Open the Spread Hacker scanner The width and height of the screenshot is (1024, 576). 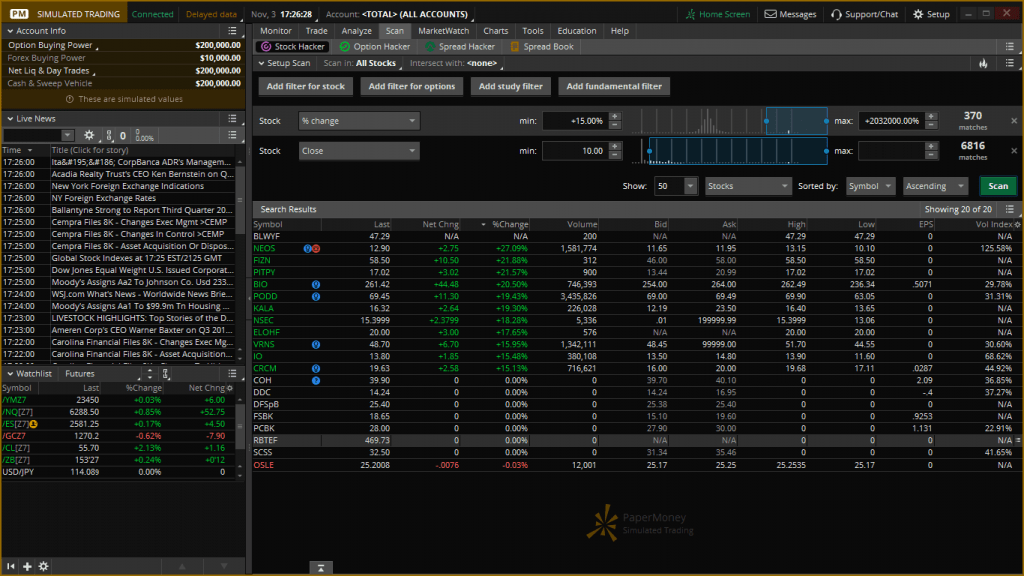460,46
